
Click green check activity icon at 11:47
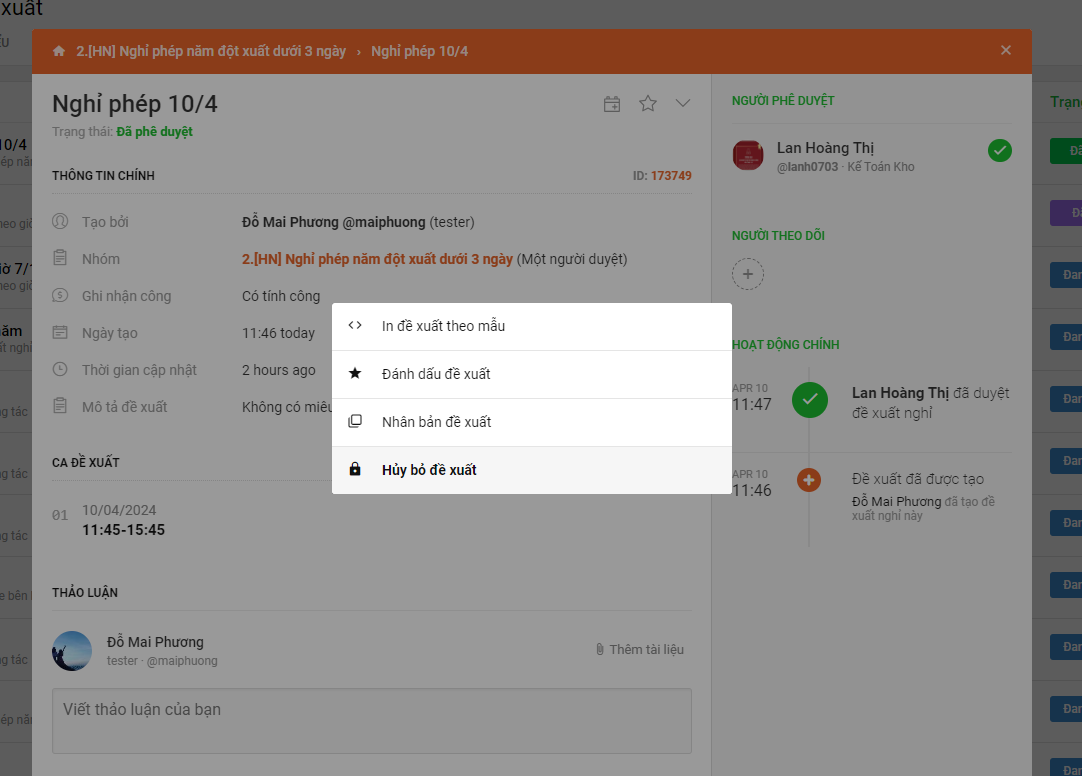[x=810, y=399]
